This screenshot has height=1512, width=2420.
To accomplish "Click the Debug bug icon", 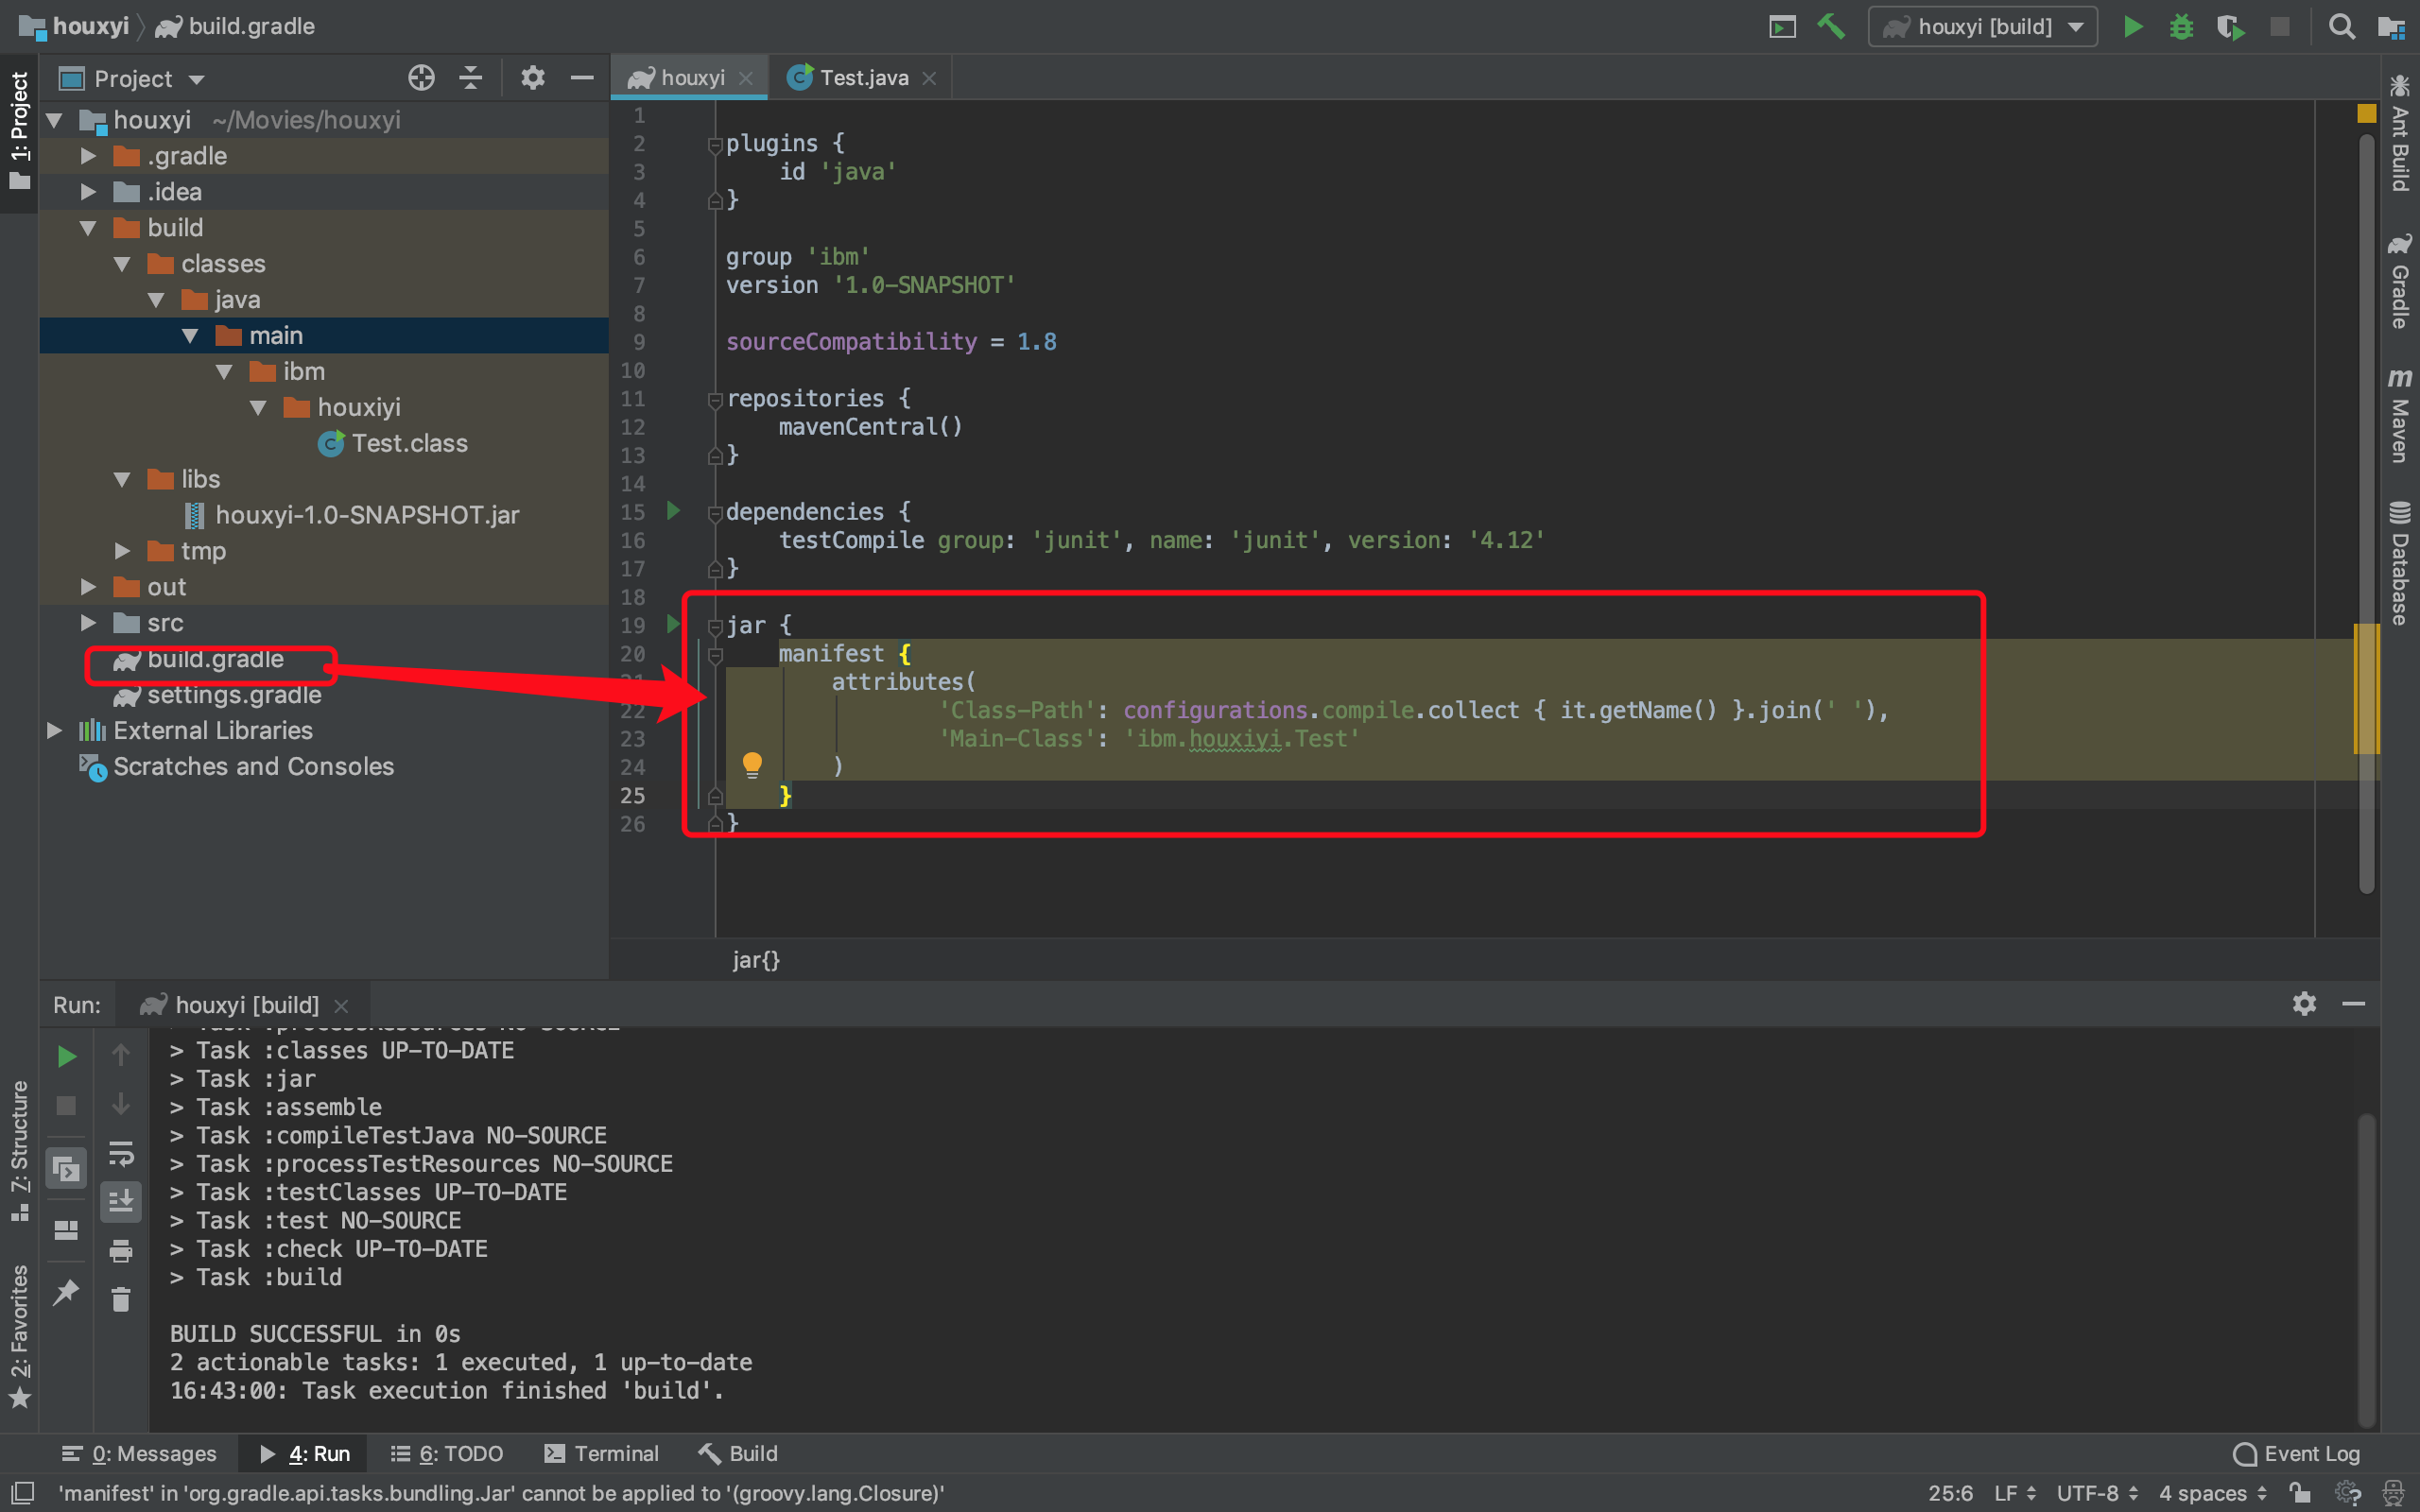I will (2181, 27).
